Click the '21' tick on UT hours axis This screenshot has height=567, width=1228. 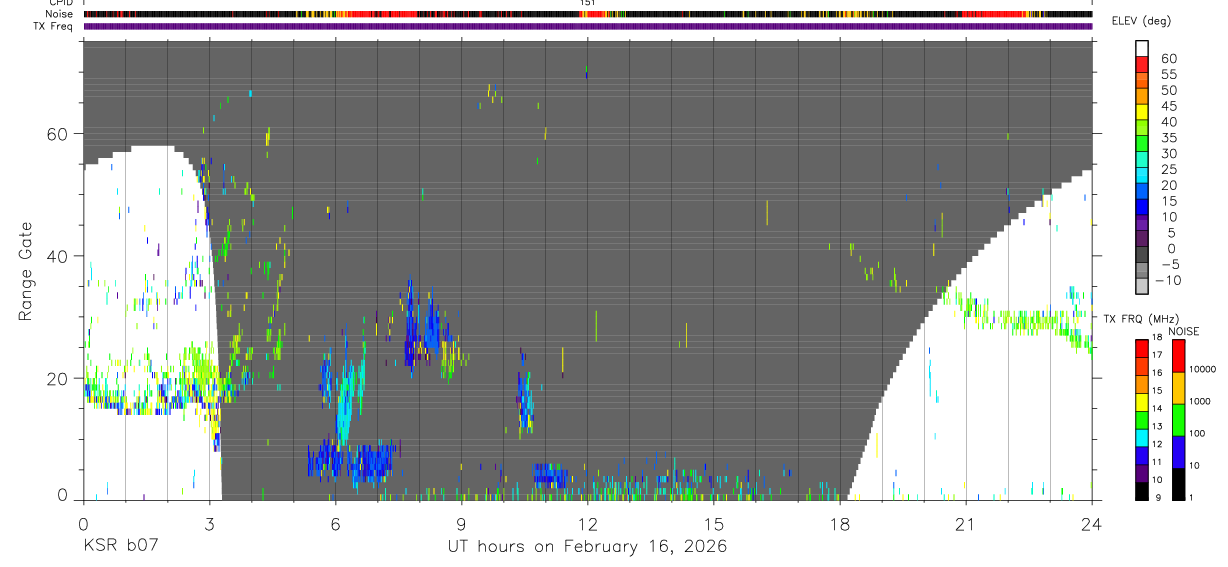point(966,523)
